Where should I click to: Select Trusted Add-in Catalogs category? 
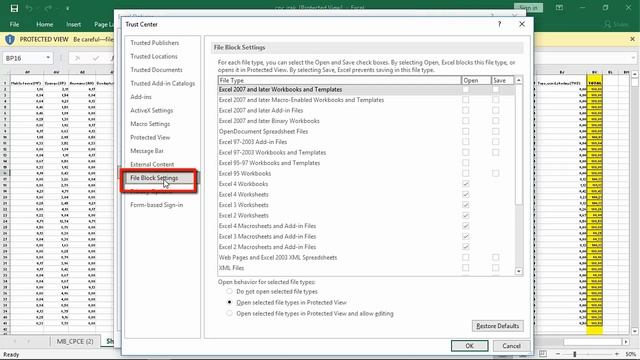(162, 83)
